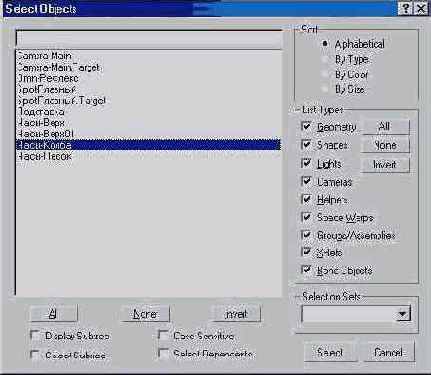Toggle the Lights checkbox

coord(306,163)
